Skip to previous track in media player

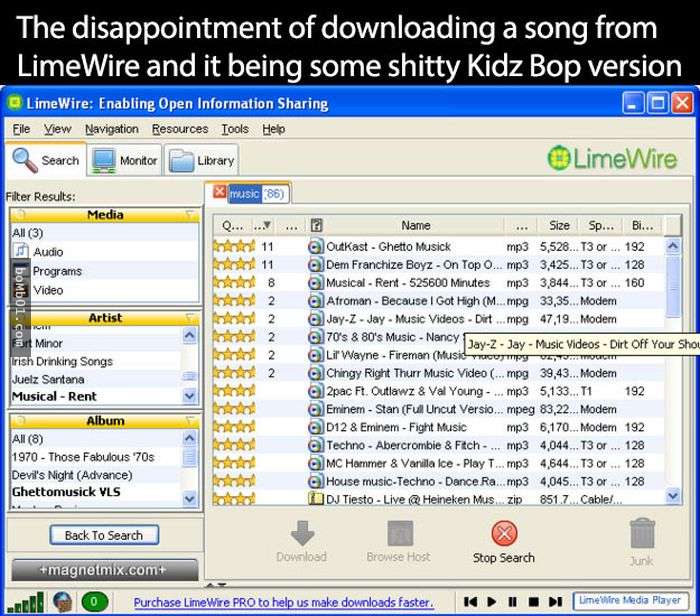[x=470, y=602]
